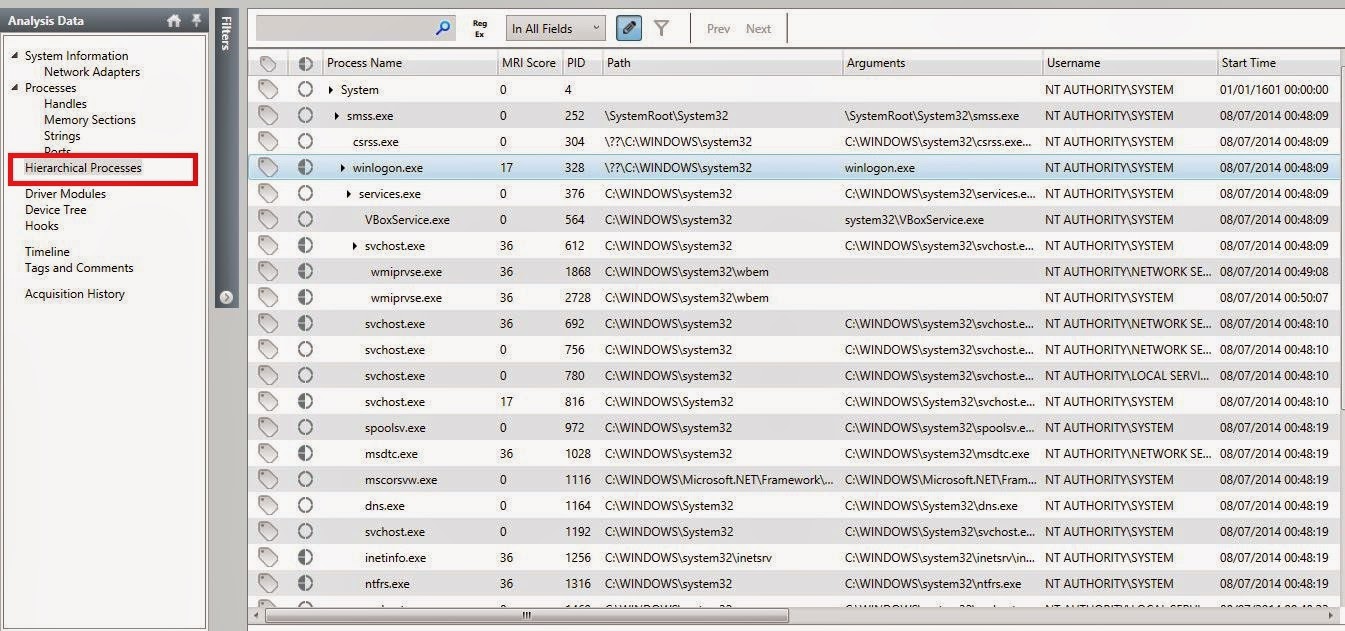Open Acquisition History view

point(75,294)
